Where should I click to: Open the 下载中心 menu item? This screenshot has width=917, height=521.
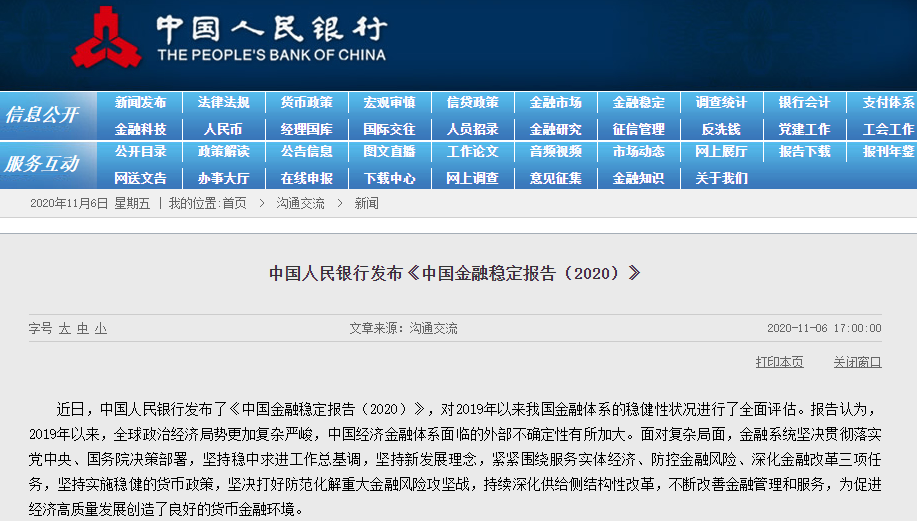click(389, 178)
